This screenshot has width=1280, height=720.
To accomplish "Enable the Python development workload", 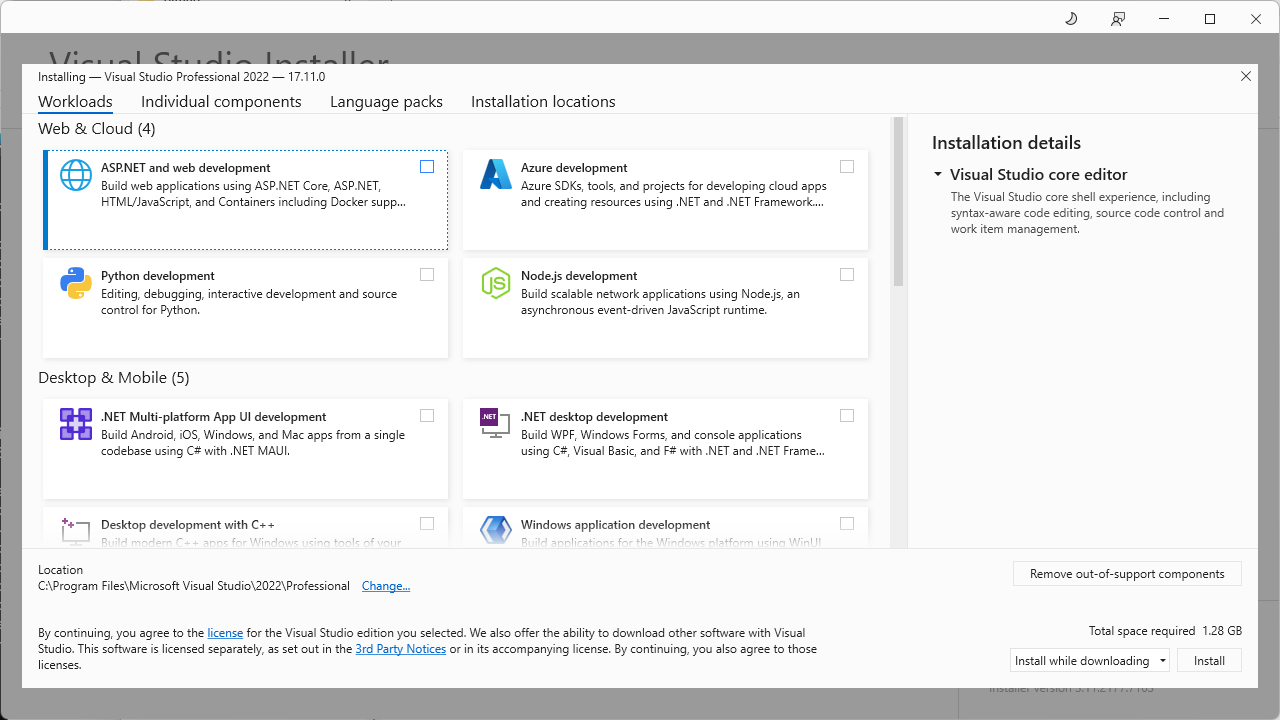I will (x=427, y=275).
